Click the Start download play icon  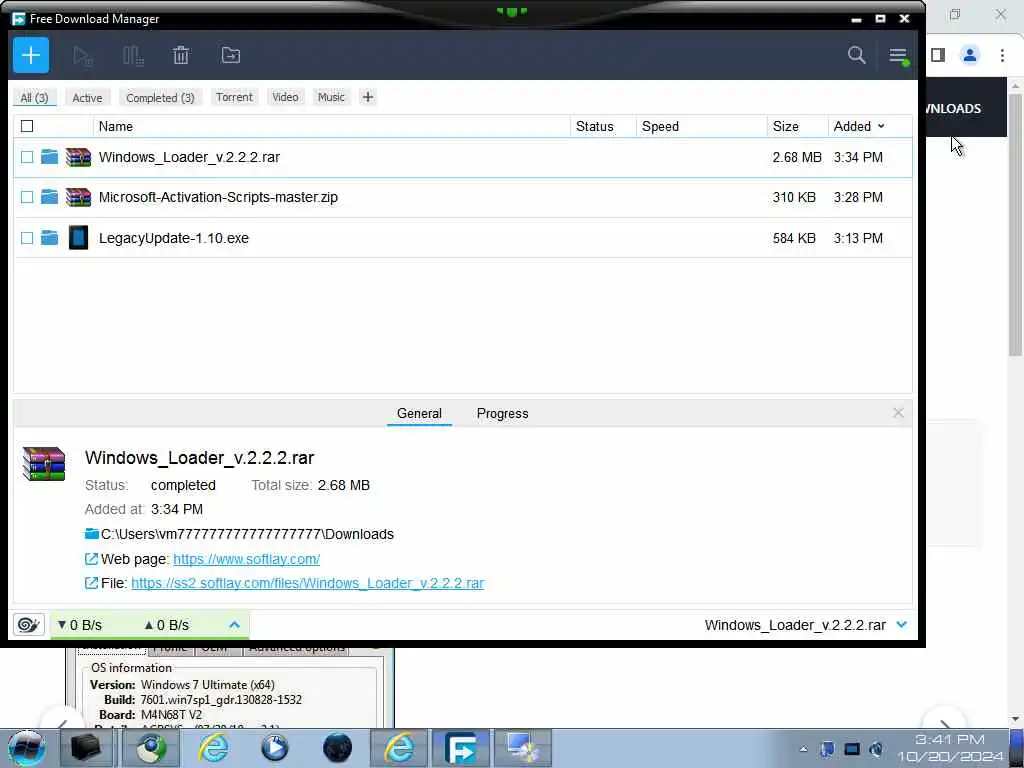[x=83, y=56]
